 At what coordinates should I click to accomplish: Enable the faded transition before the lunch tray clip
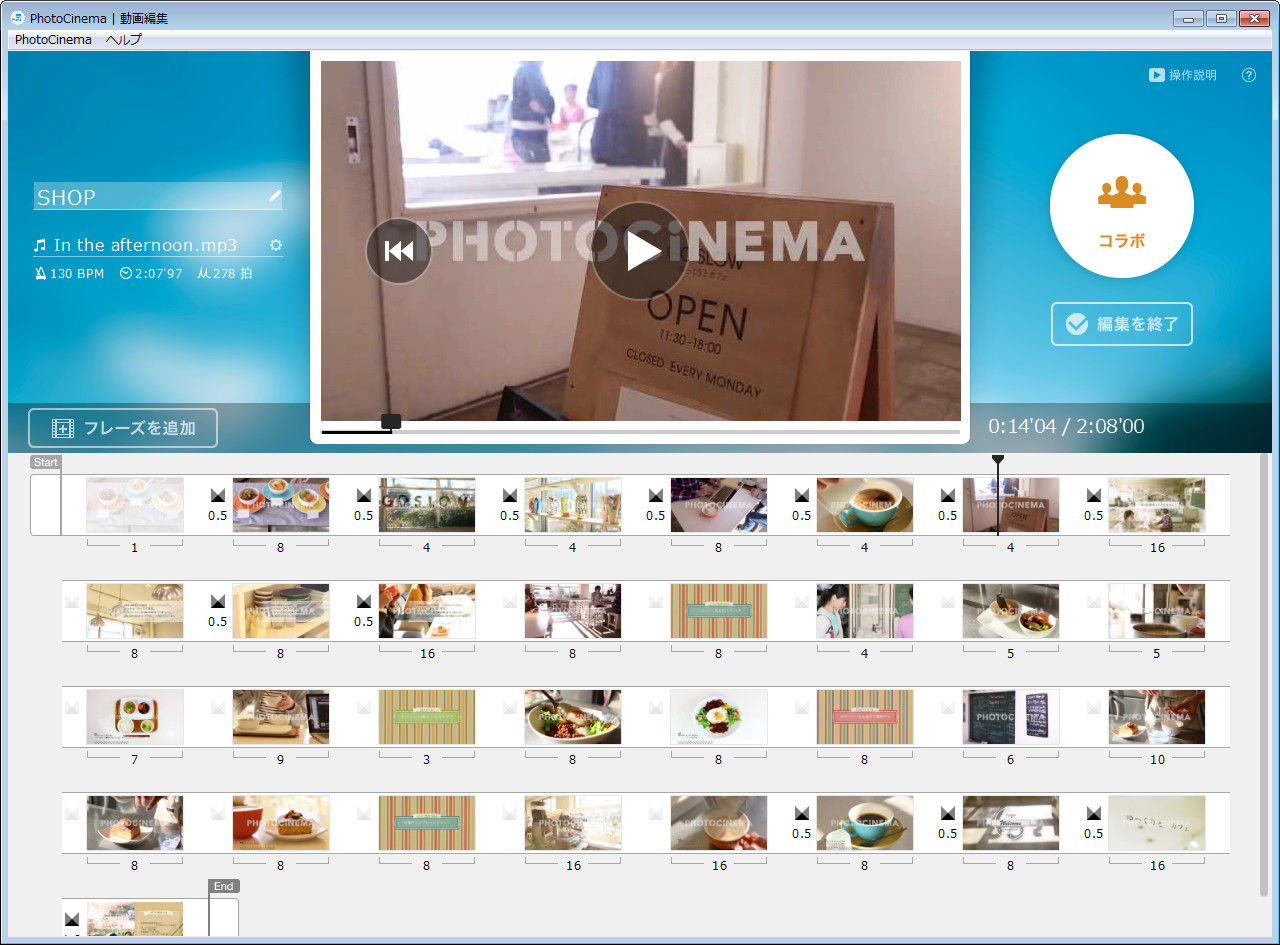72,707
